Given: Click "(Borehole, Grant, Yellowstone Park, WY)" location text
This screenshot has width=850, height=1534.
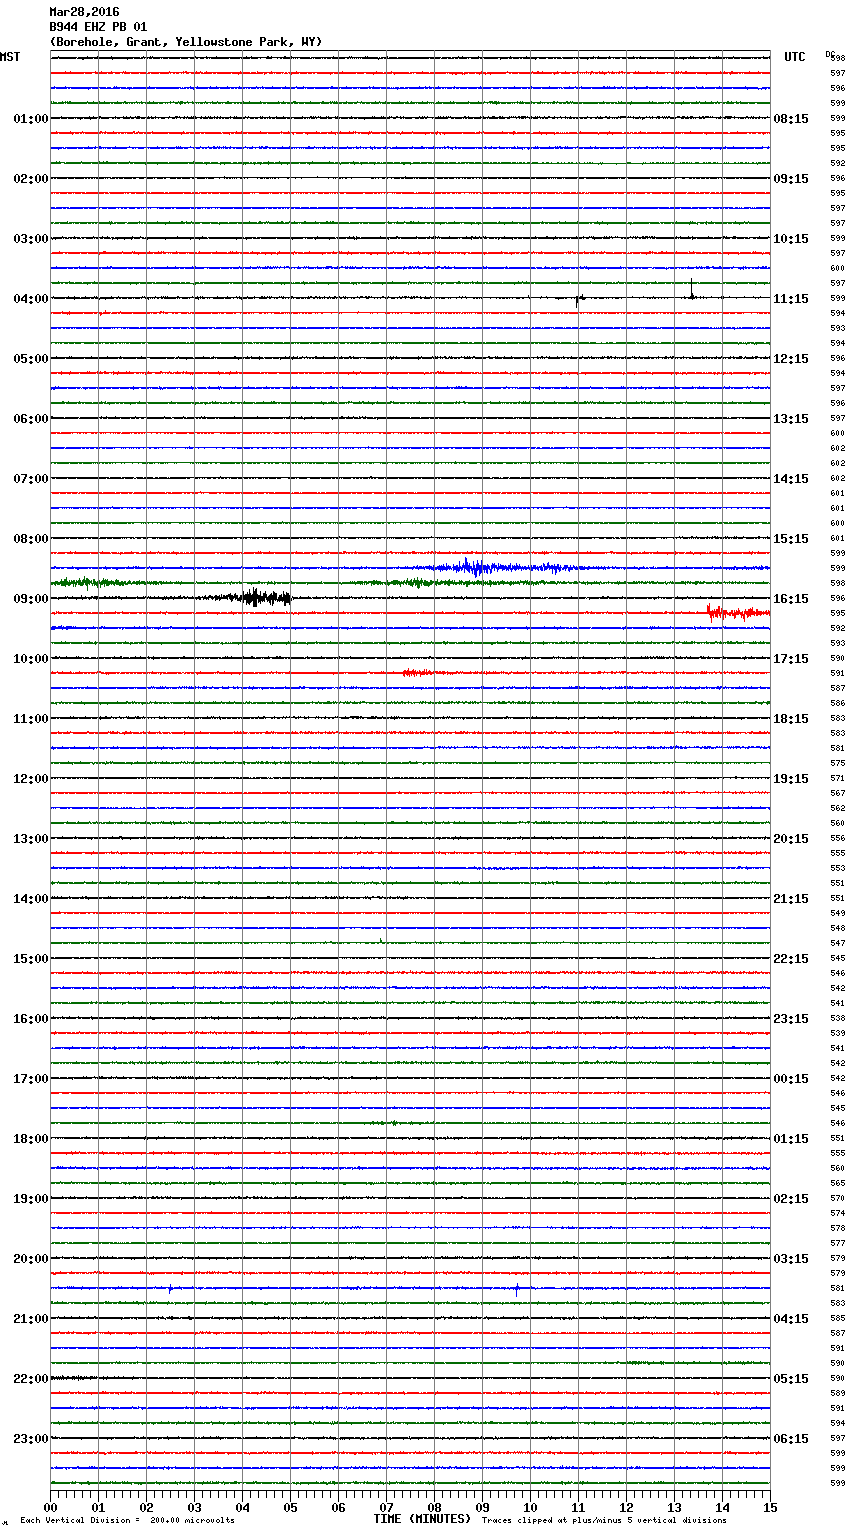Looking at the screenshot, I should [186, 42].
